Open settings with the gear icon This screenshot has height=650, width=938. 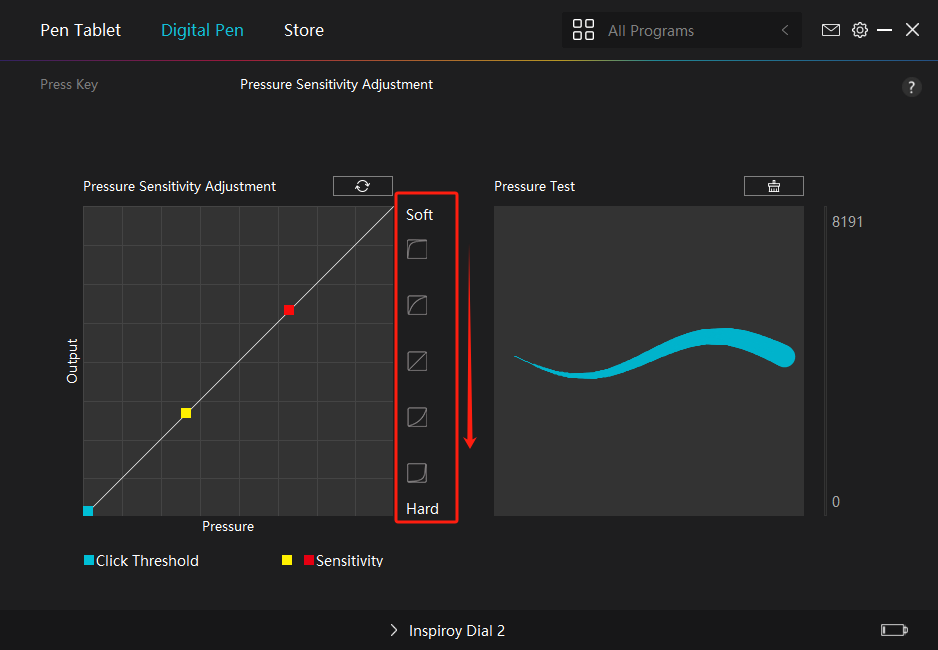[x=859, y=30]
